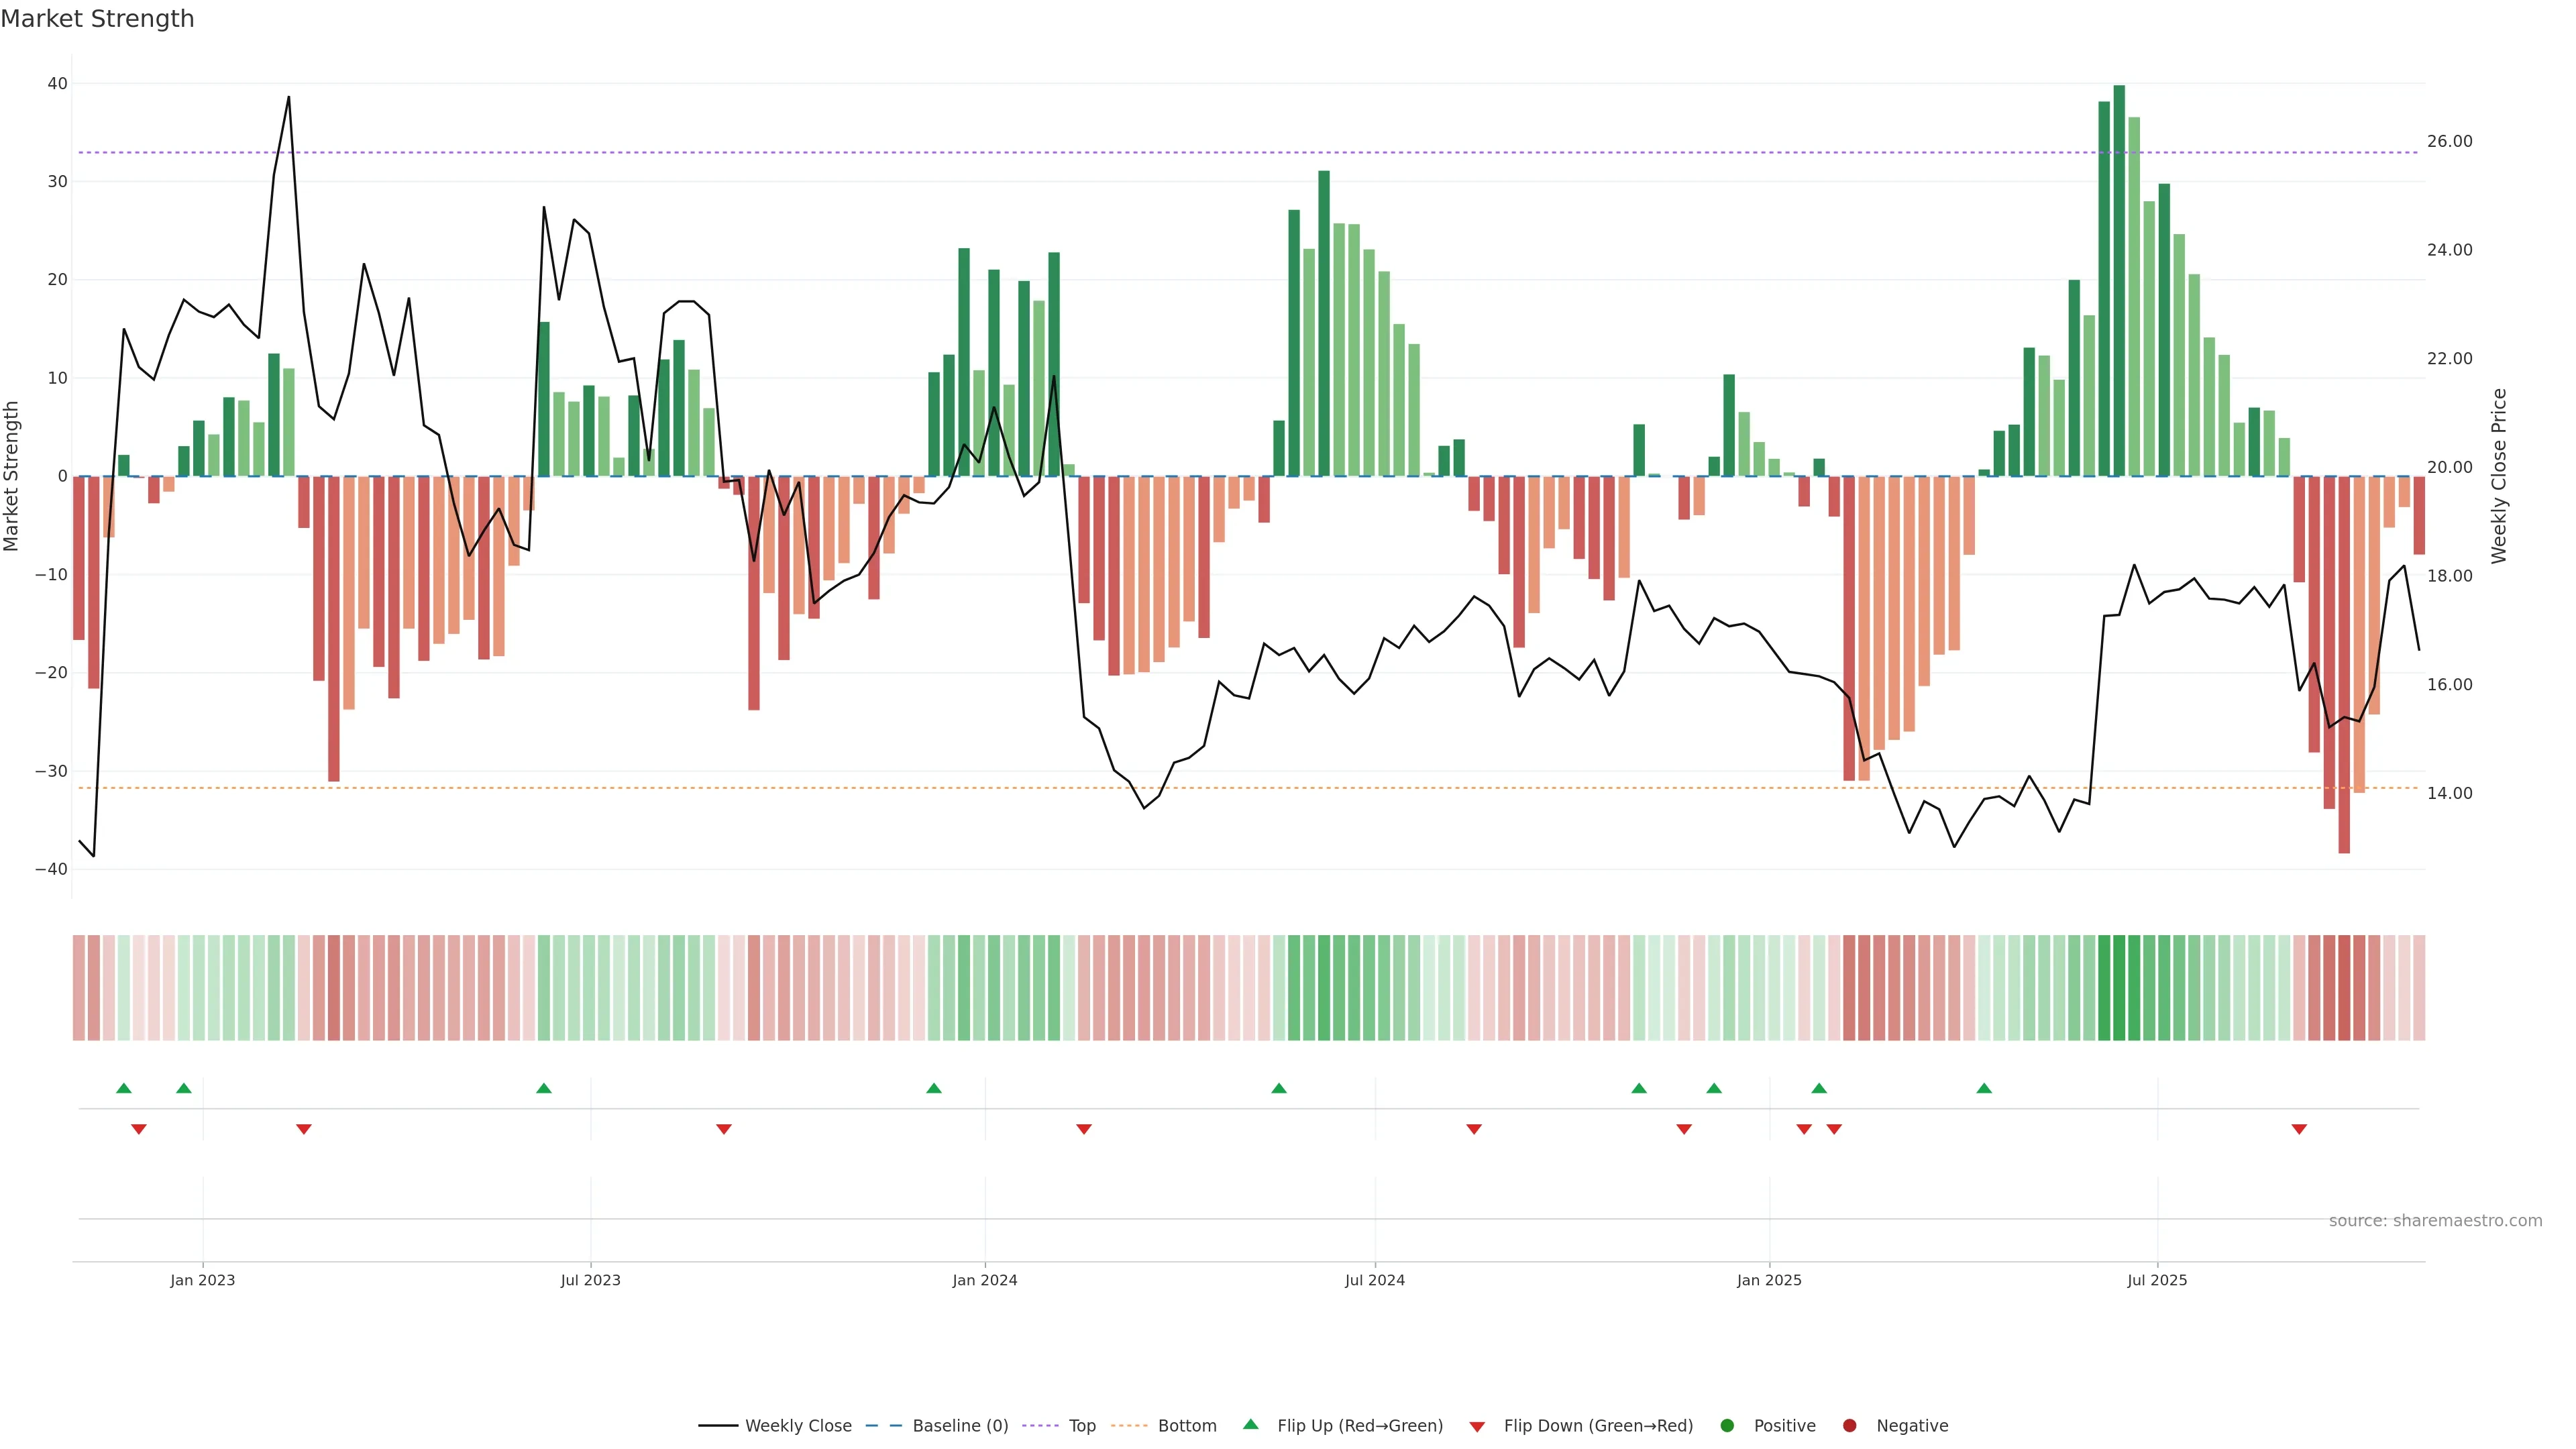This screenshot has height=1449, width=2576.
Task: Click the first green flip-up triangle marker
Action: 124,1088
